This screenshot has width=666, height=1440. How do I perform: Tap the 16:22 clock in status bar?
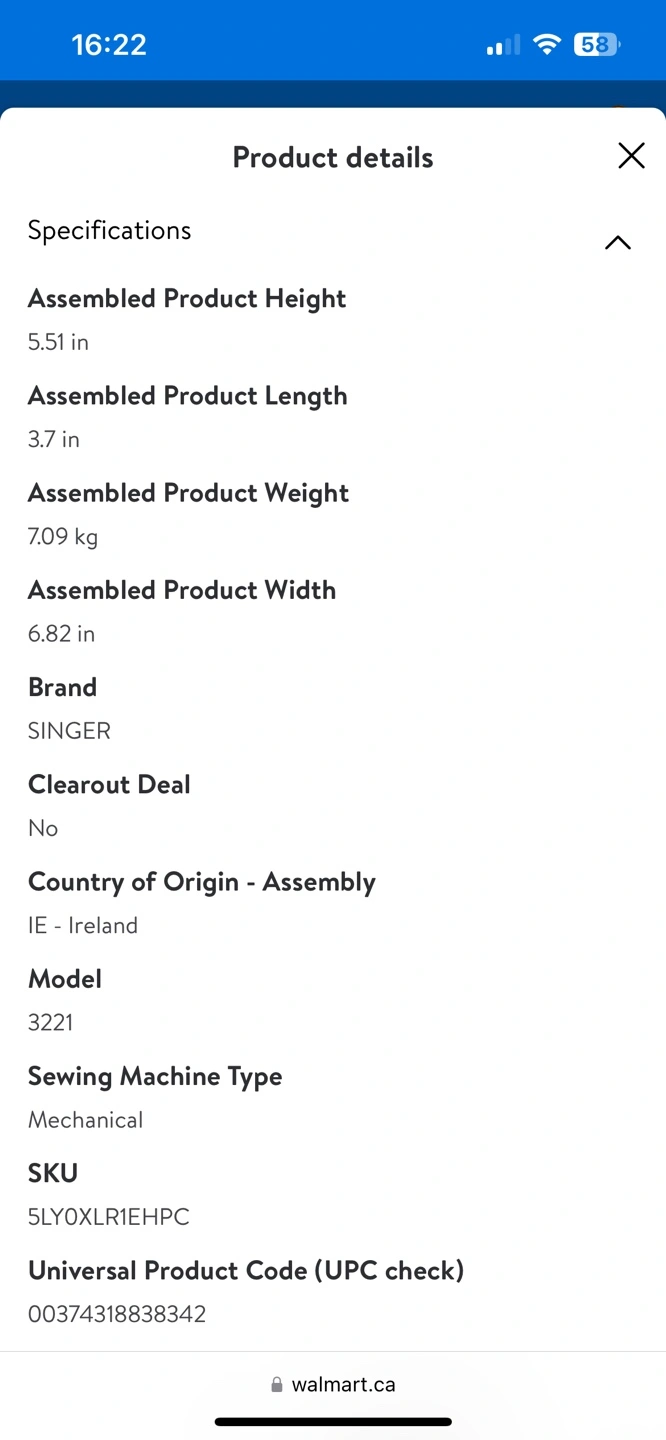(x=109, y=45)
